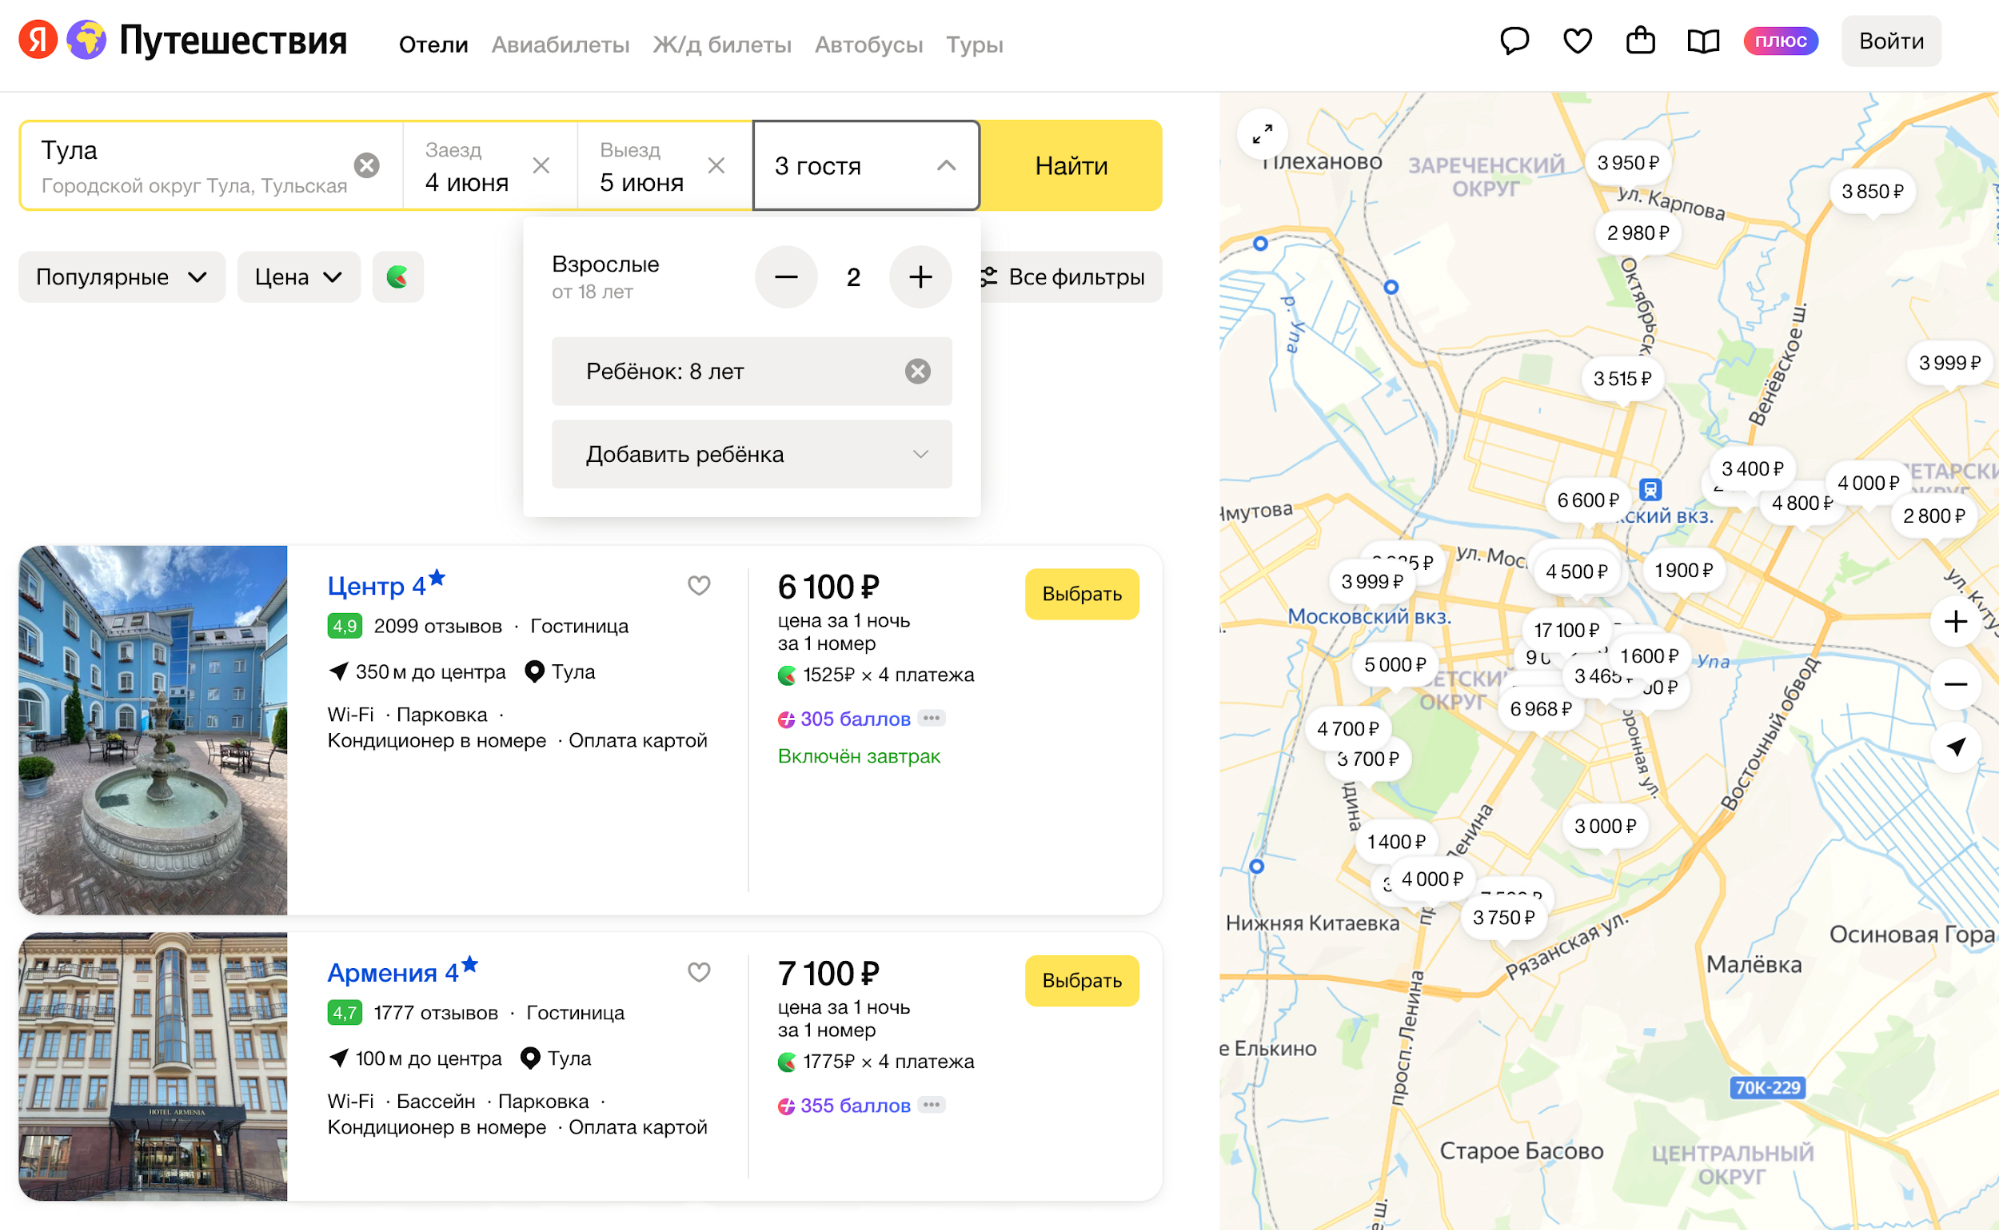Open the Центр 4 hotel title link

point(386,584)
